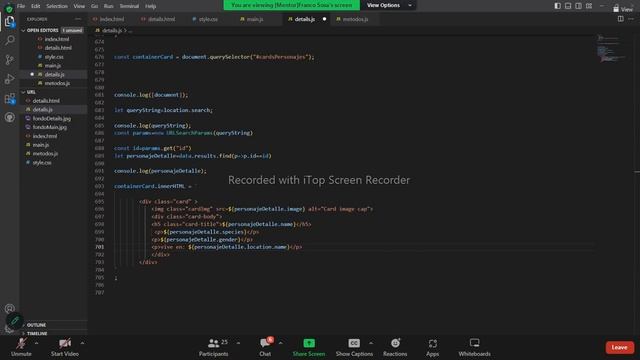Collapse the Open Editors section
Screen dimensions: 640x360
[53, 30]
